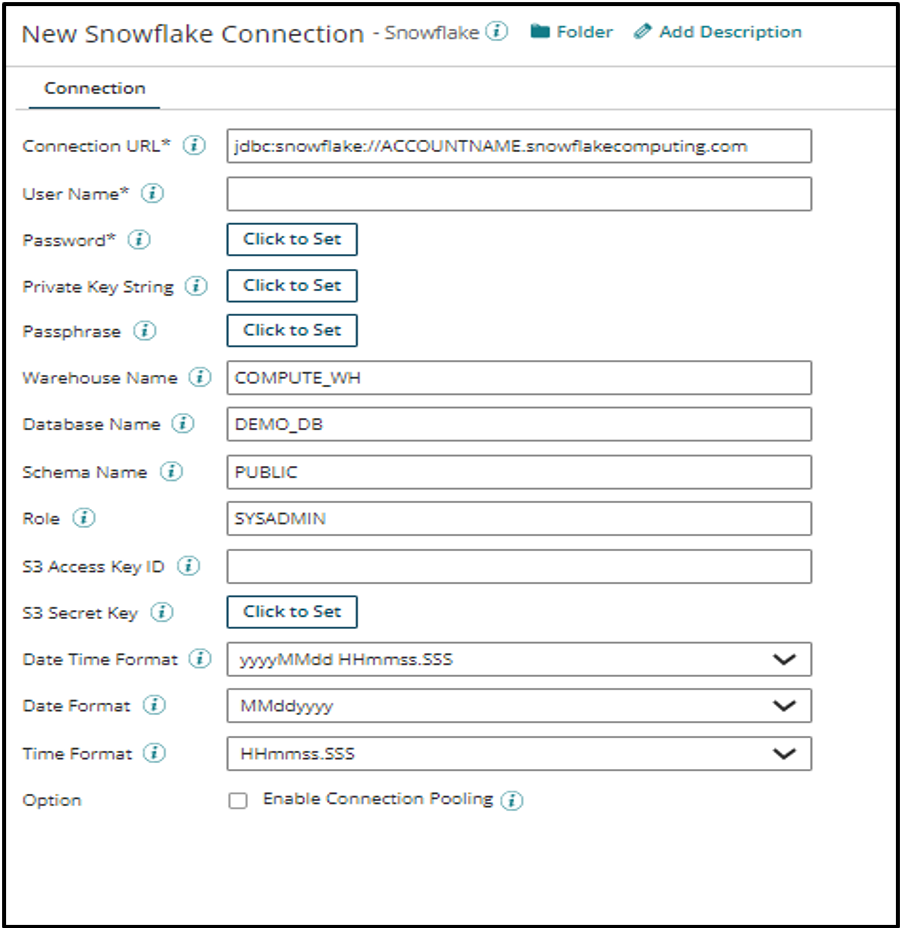
Task: Click to Set the S3 Secret Key
Action: click(292, 612)
